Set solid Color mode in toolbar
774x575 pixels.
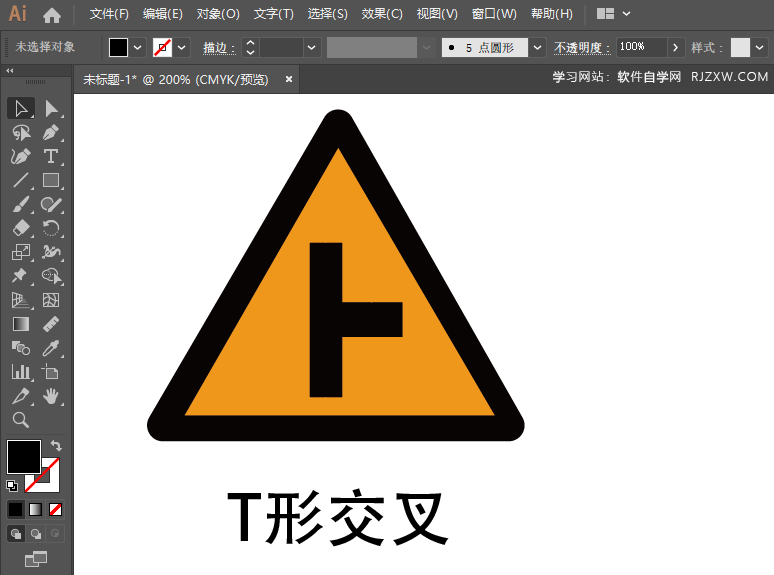[x=15, y=509]
